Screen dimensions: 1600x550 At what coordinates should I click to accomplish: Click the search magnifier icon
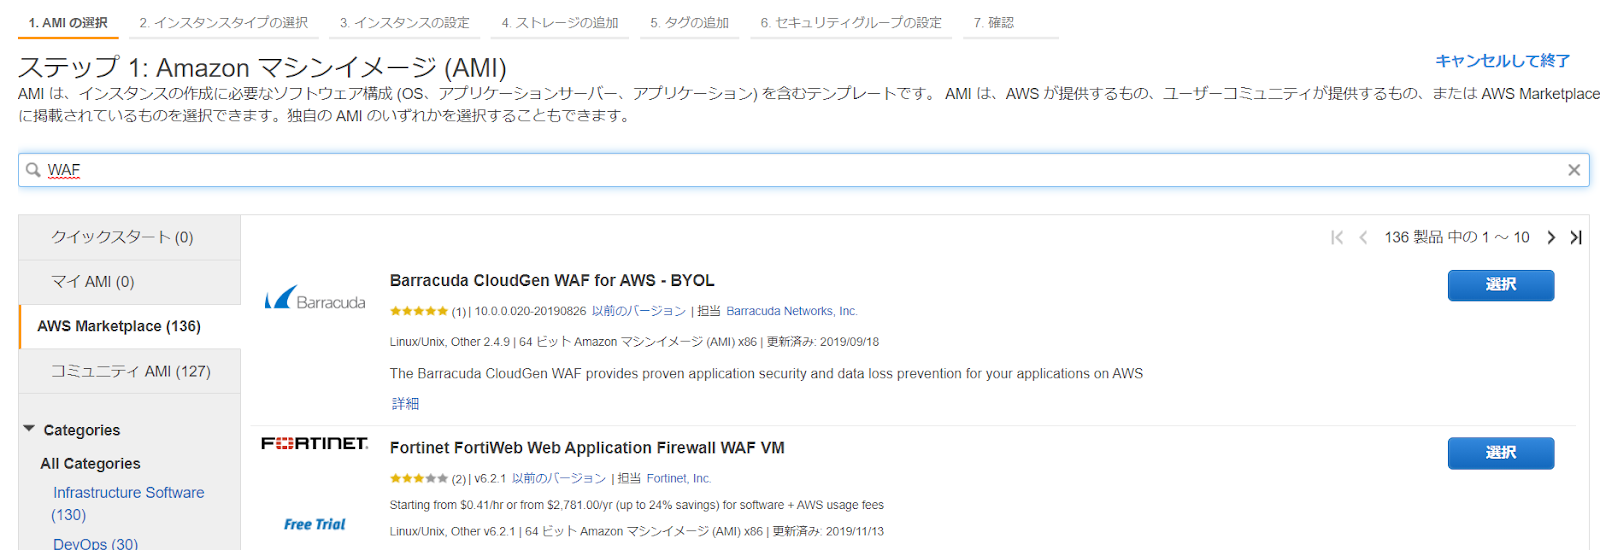click(33, 170)
